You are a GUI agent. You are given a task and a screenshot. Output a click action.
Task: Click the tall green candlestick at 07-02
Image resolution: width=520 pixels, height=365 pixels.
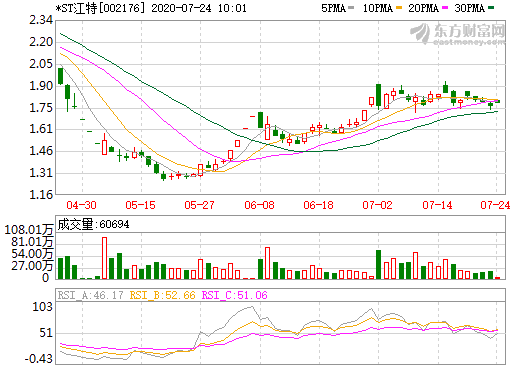click(378, 96)
